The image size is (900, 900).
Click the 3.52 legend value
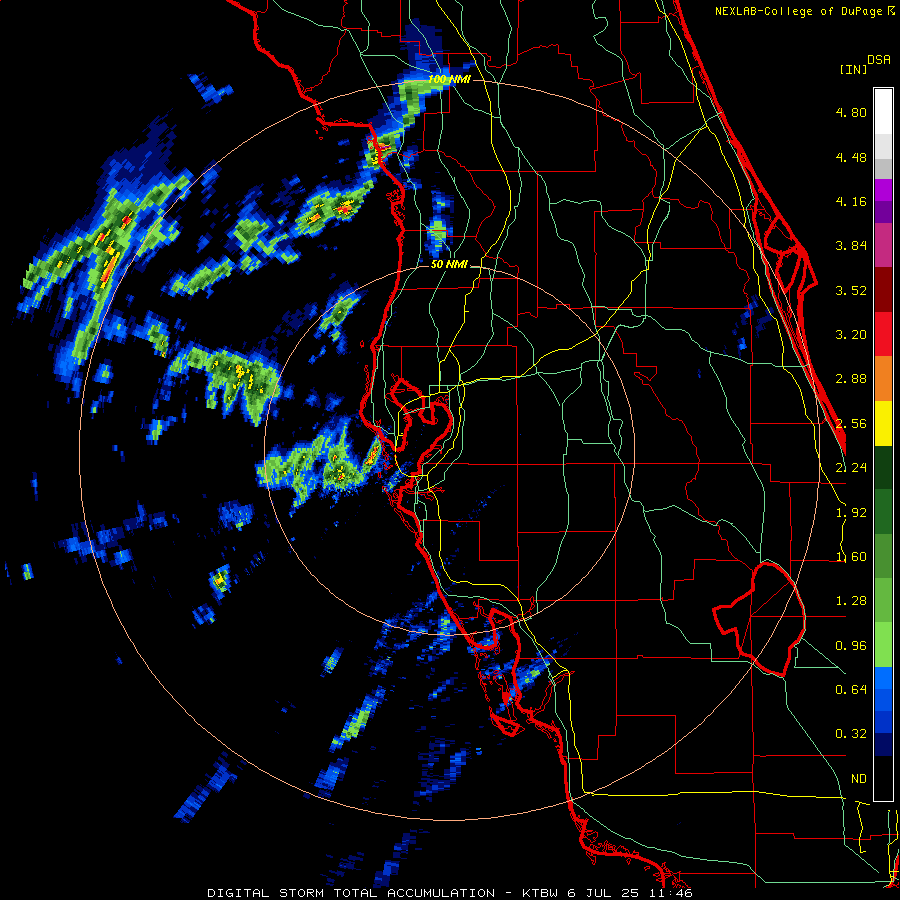(851, 290)
